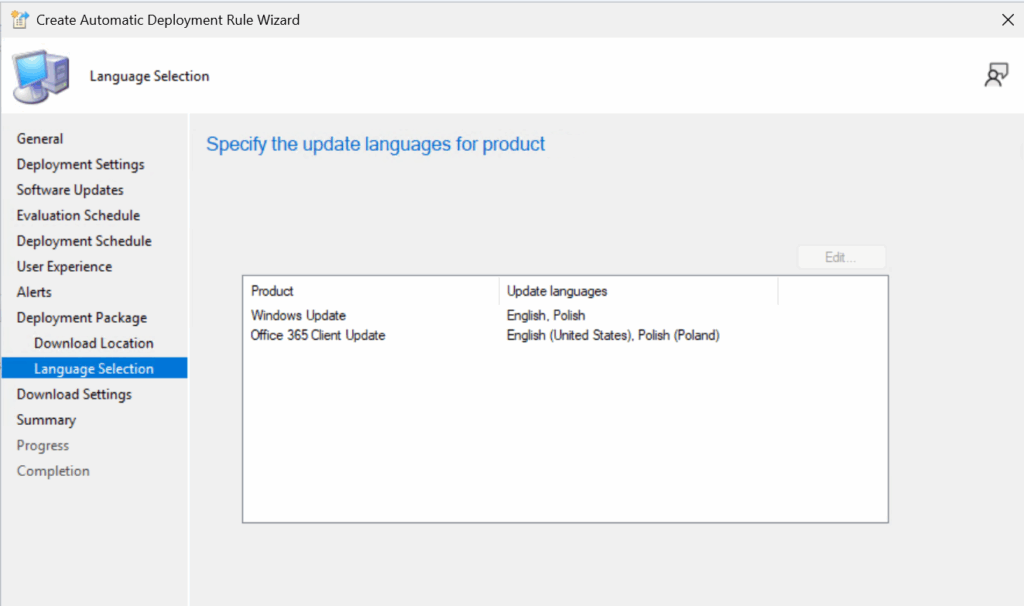Go to the Download Location sub-step
The width and height of the screenshot is (1024, 606).
[x=93, y=343]
